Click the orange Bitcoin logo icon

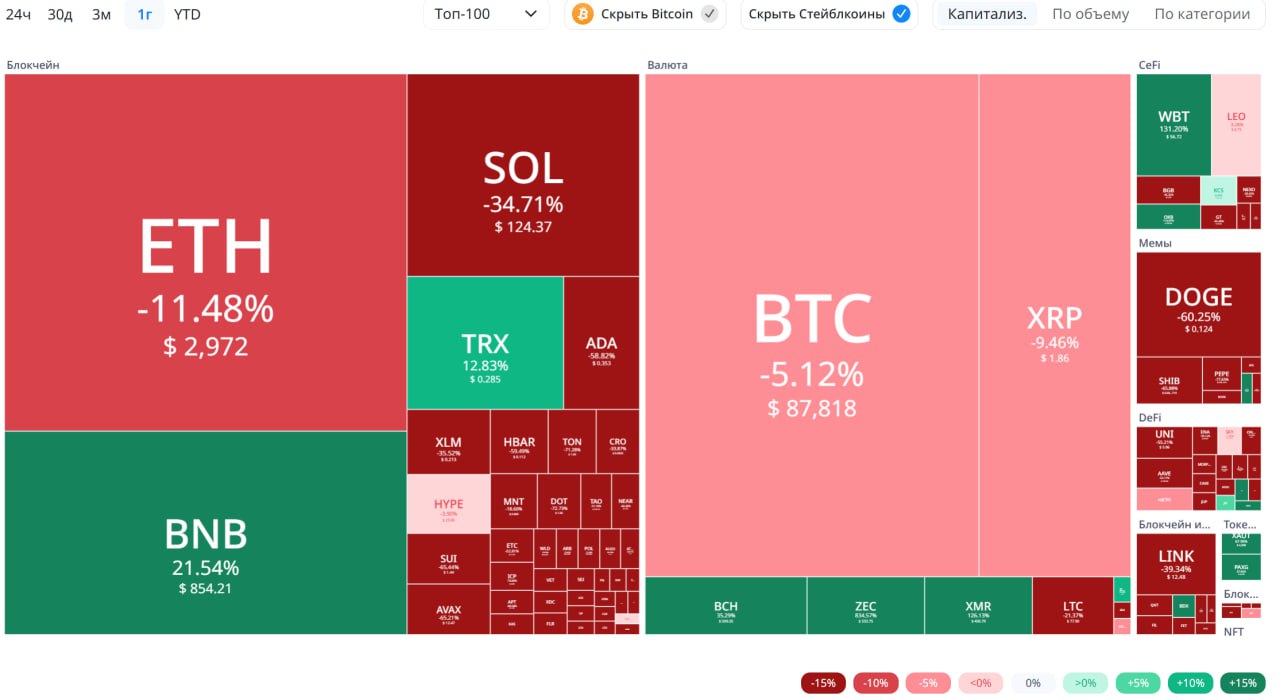[x=582, y=14]
